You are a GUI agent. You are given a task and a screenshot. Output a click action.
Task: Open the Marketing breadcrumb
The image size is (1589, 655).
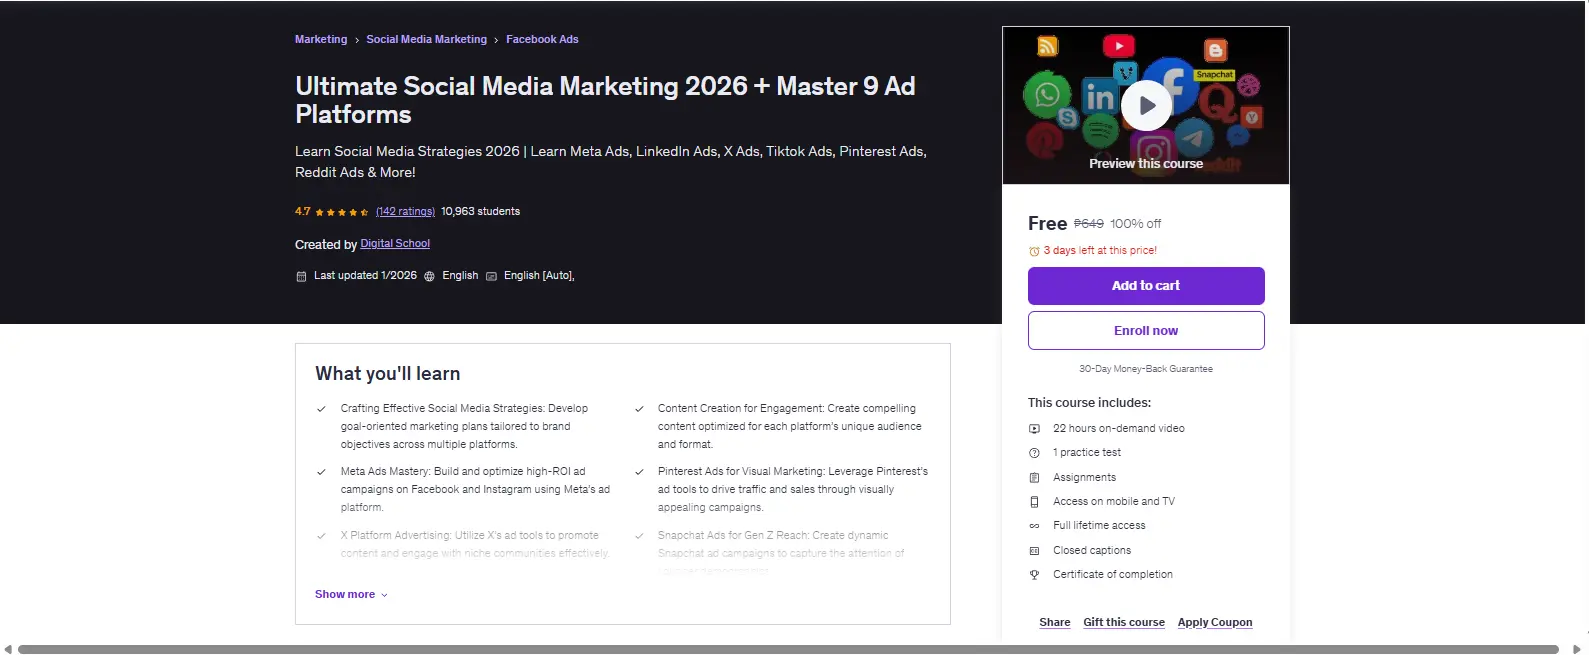[x=321, y=39]
